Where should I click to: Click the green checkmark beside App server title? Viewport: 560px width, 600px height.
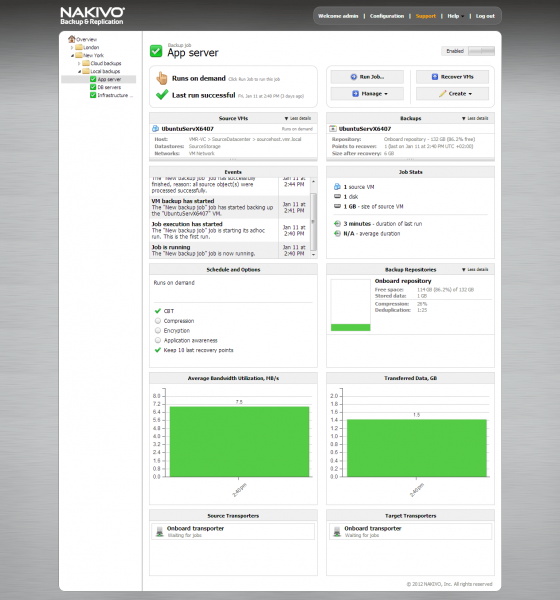pos(156,51)
